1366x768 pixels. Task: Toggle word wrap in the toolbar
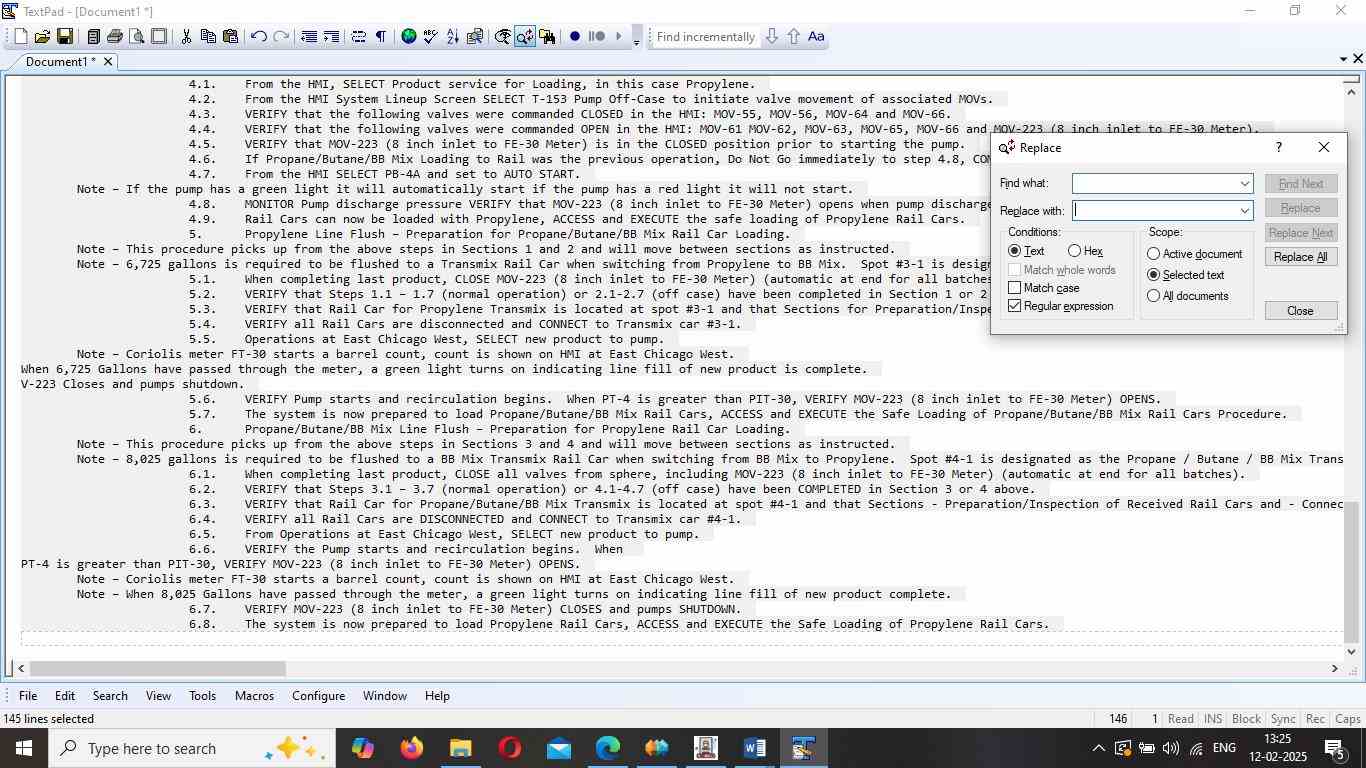pyautogui.click(x=359, y=37)
